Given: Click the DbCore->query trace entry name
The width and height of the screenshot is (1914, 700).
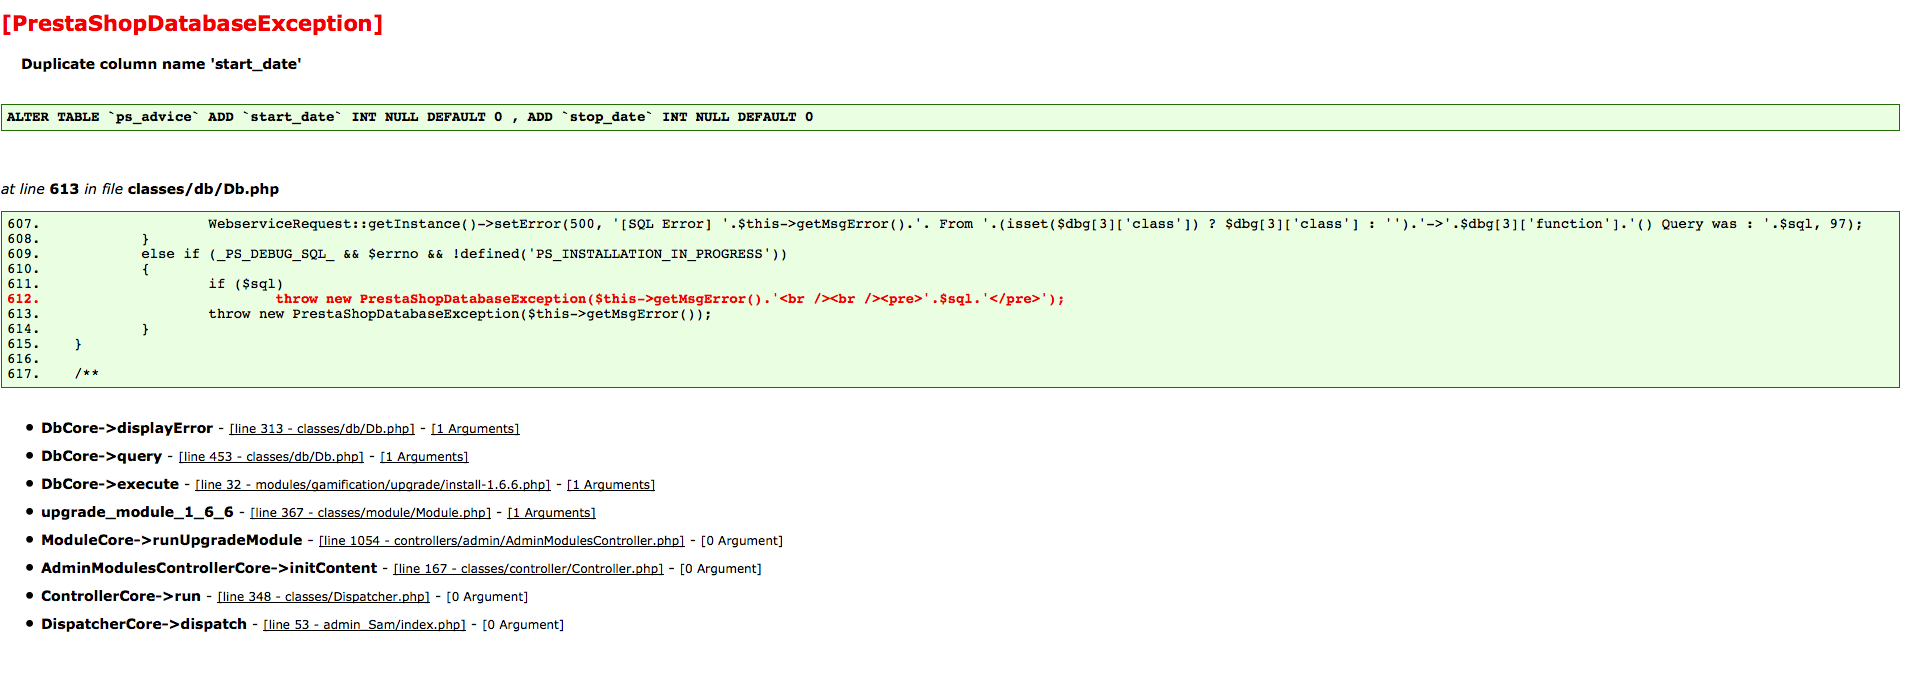Looking at the screenshot, I should (101, 456).
